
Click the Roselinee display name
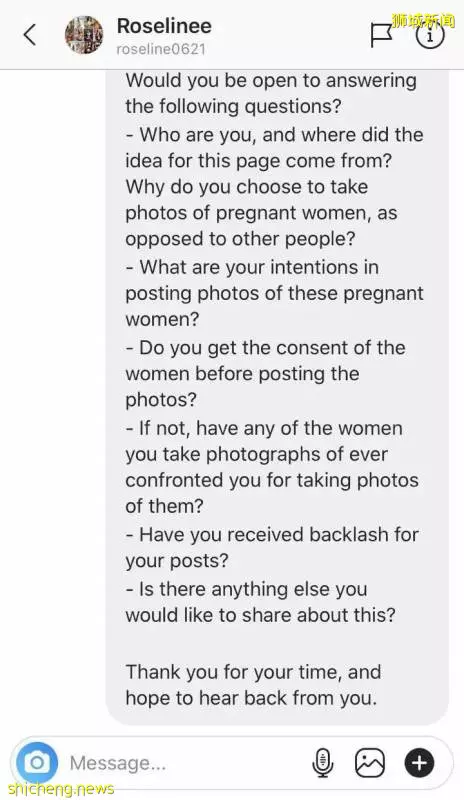click(x=164, y=26)
